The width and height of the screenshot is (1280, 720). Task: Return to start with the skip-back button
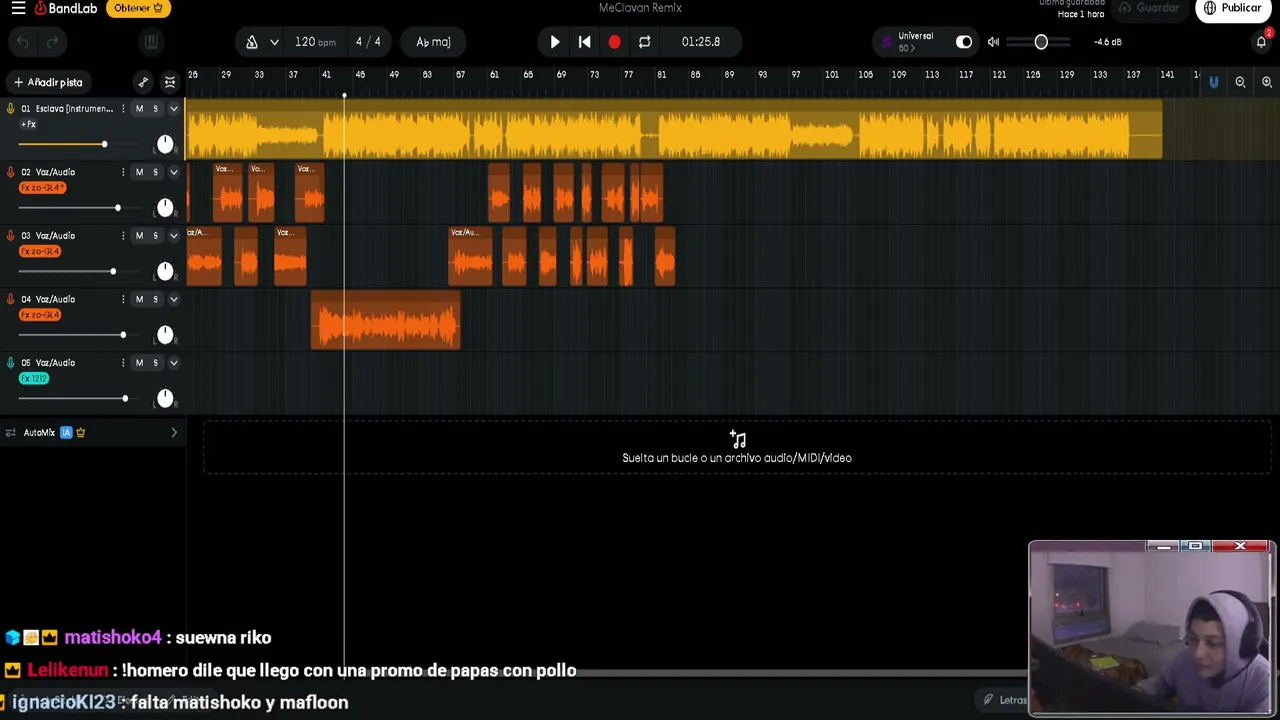click(x=584, y=42)
